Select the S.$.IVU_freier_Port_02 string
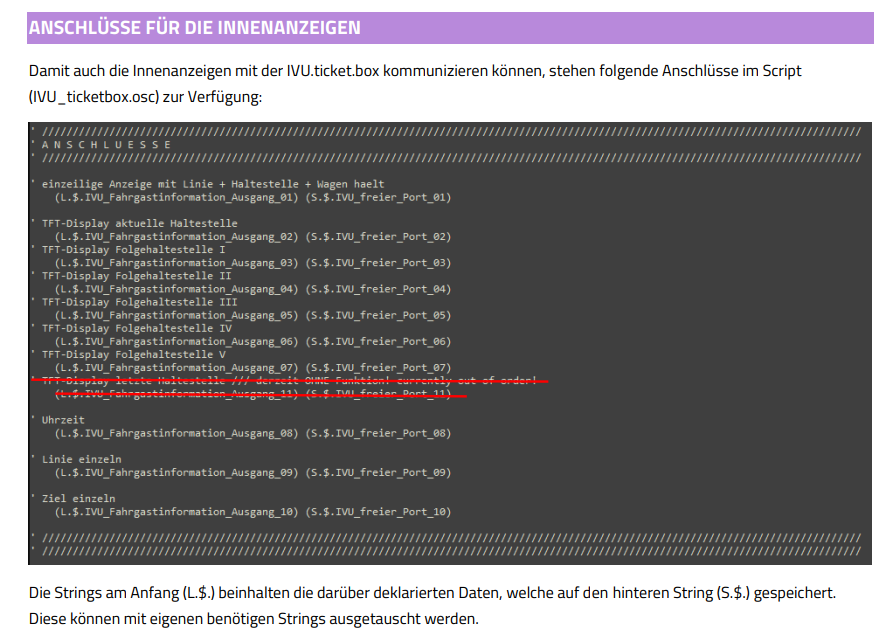 (x=378, y=237)
